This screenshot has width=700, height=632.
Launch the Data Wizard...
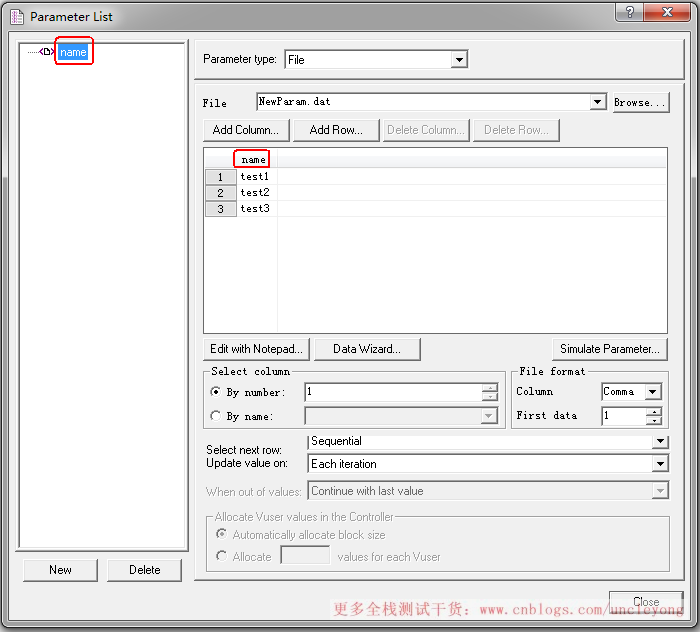[x=367, y=349]
